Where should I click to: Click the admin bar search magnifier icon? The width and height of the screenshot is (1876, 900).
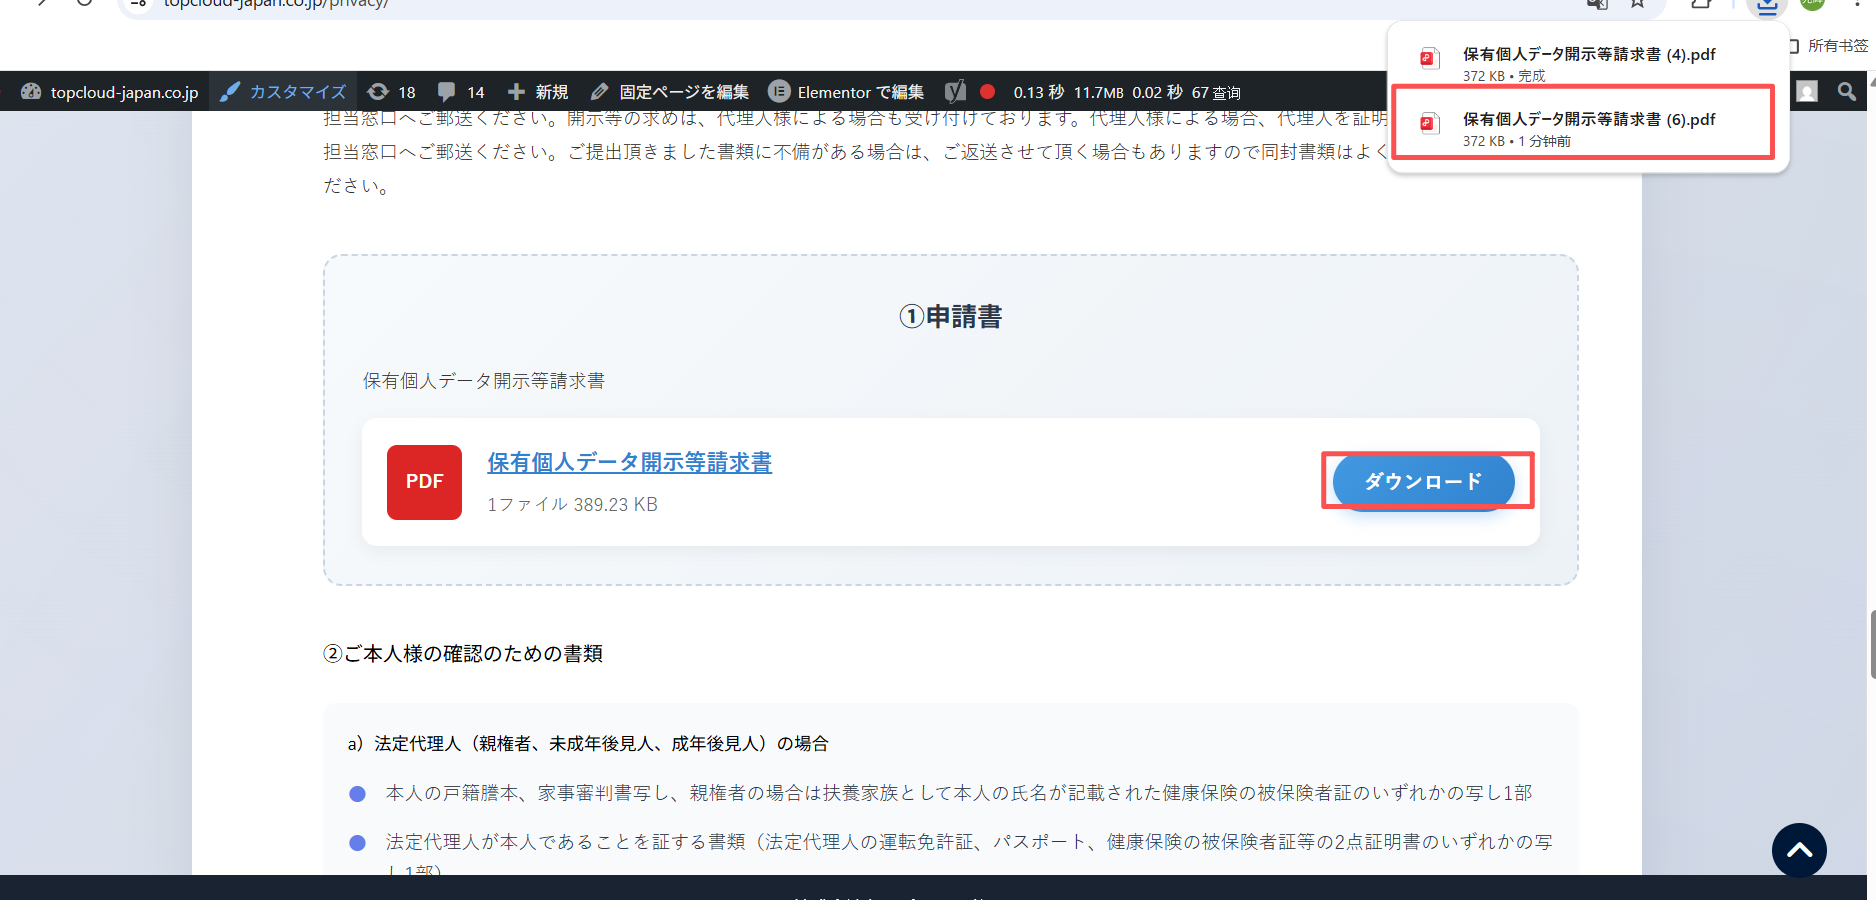(1846, 92)
